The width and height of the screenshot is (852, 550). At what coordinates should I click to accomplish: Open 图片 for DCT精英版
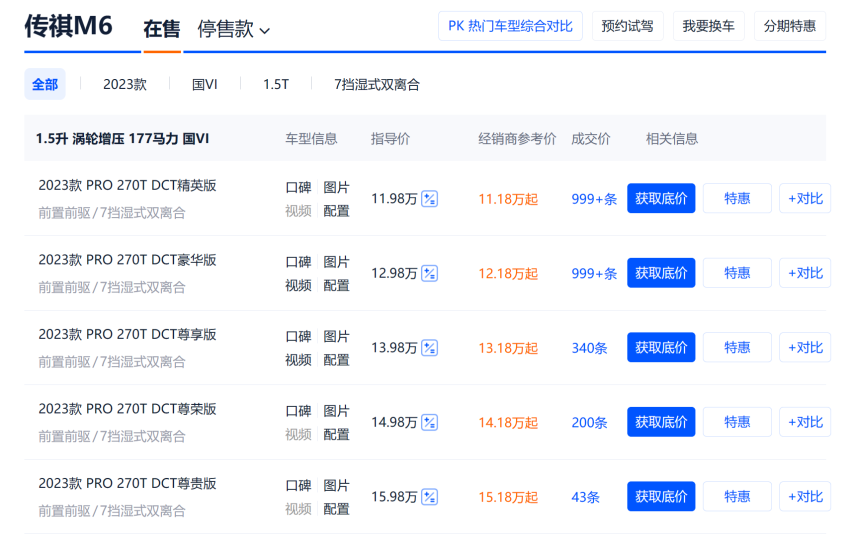[x=336, y=188]
